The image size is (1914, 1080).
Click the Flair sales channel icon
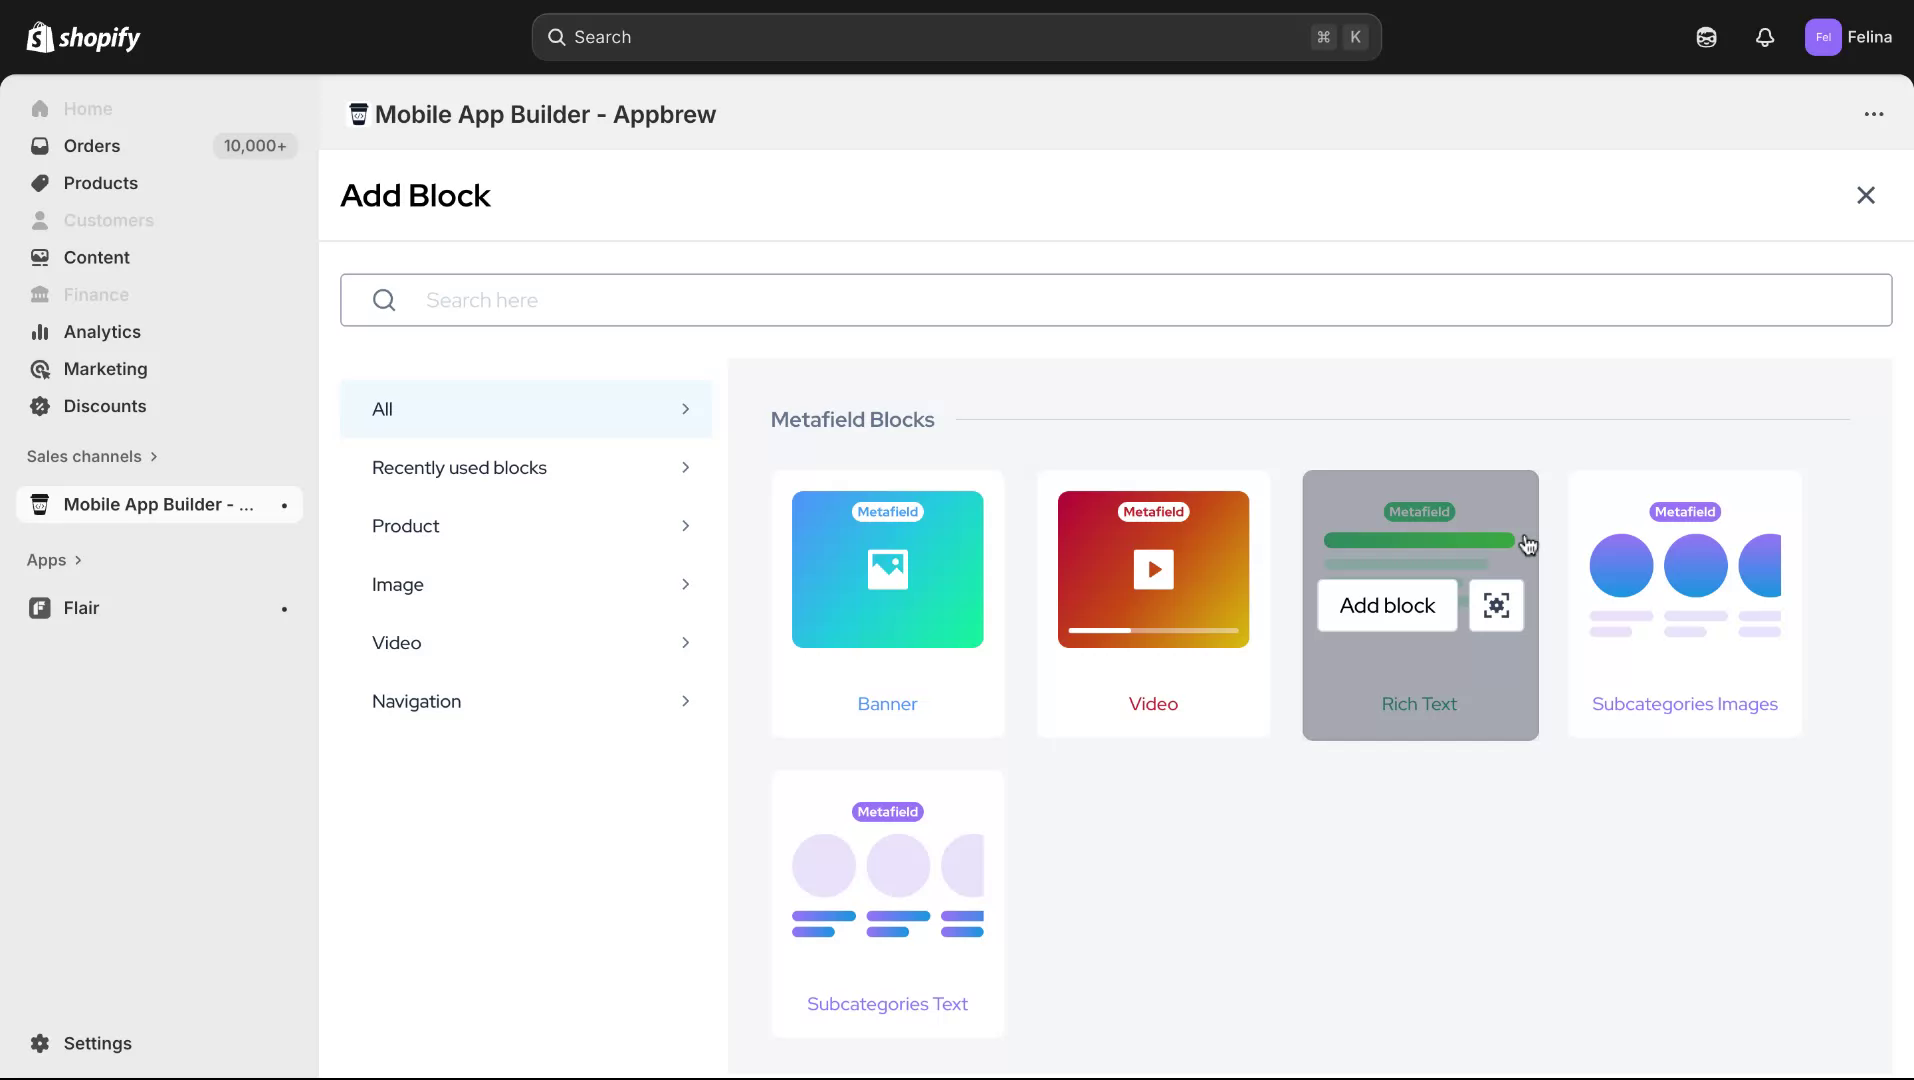[x=38, y=607]
